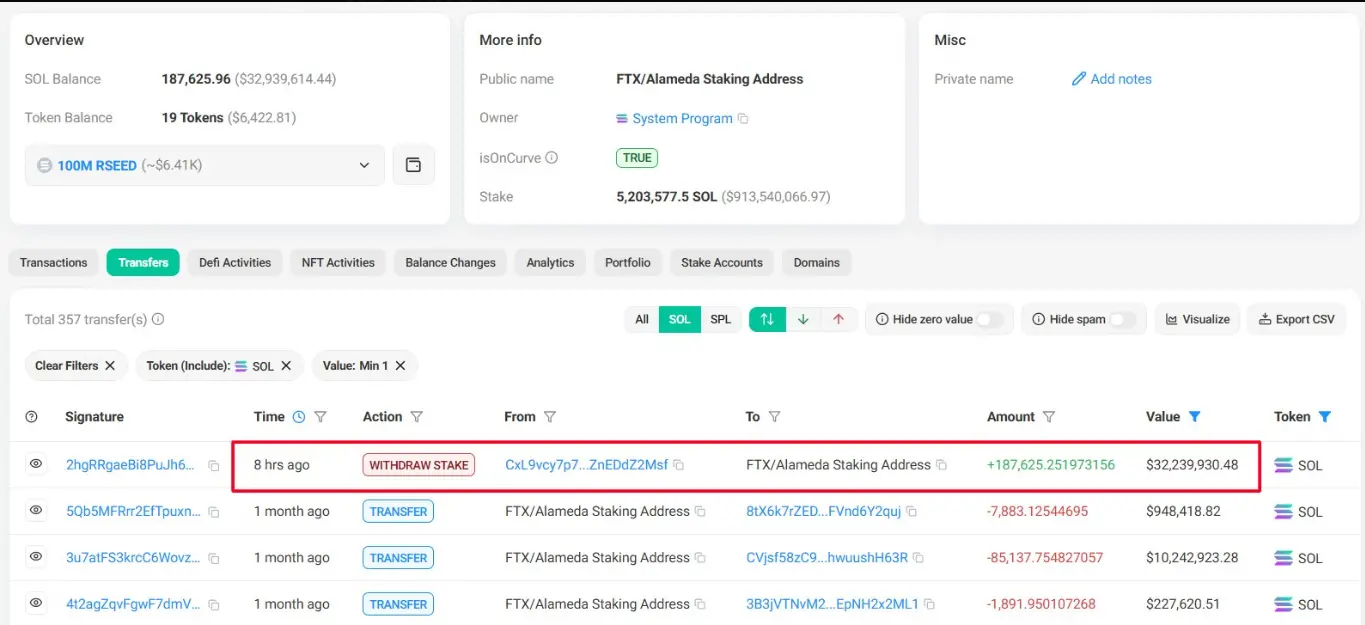Click the help icon in the table header

[x=31, y=417]
